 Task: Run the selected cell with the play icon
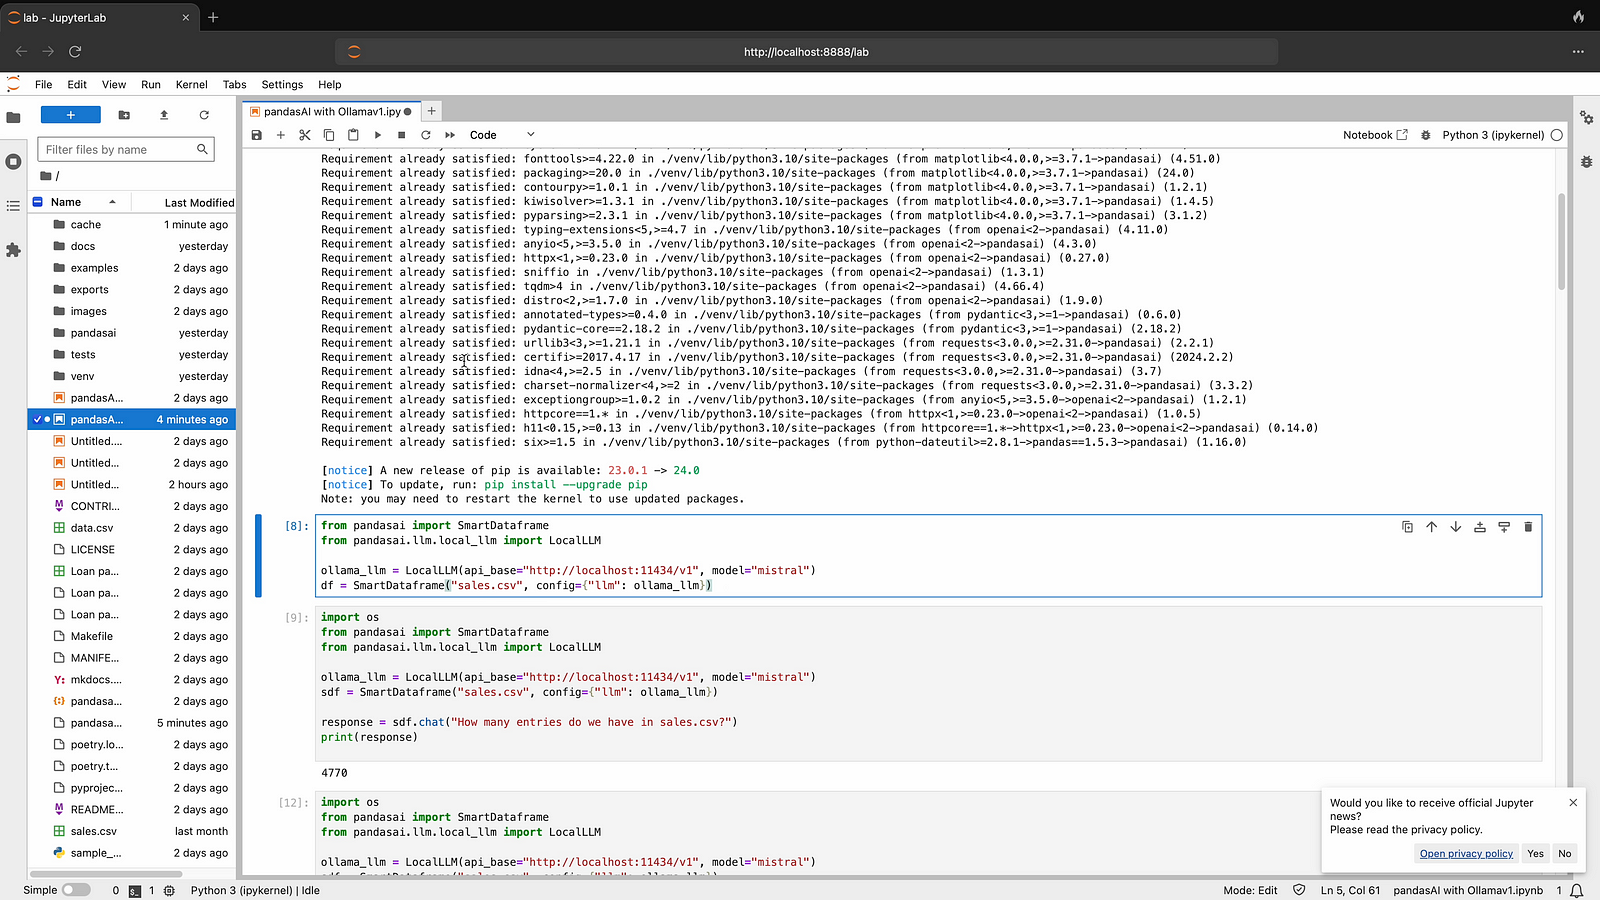(x=377, y=135)
